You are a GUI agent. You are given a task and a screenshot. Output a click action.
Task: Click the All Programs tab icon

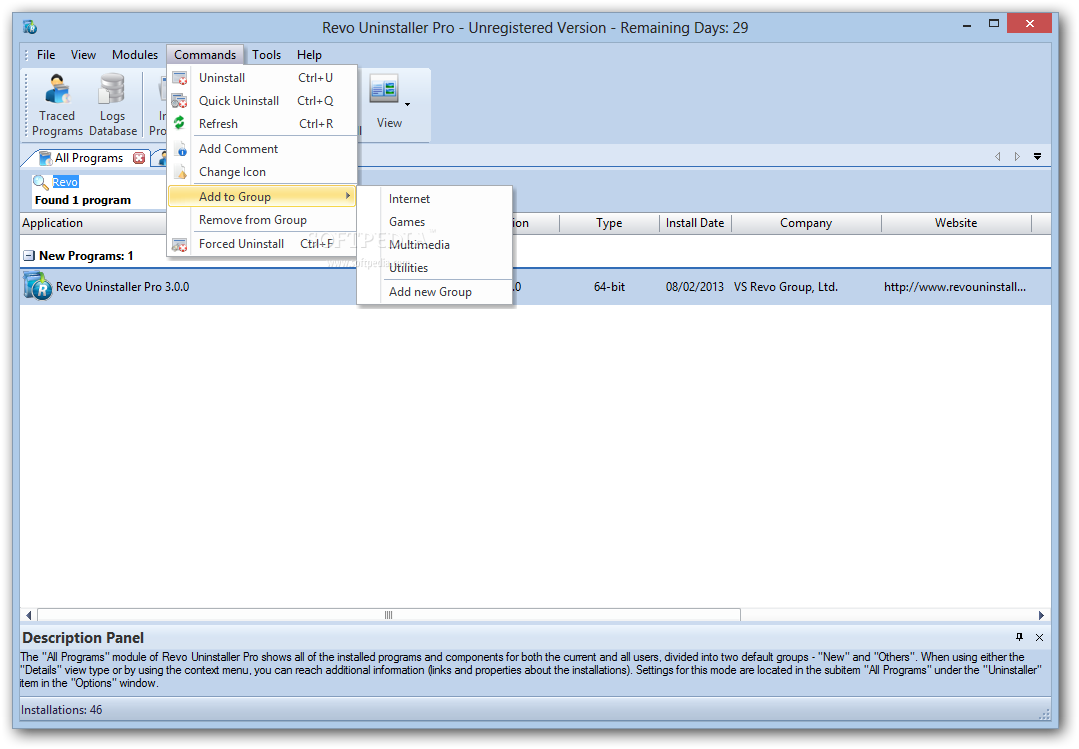(45, 158)
